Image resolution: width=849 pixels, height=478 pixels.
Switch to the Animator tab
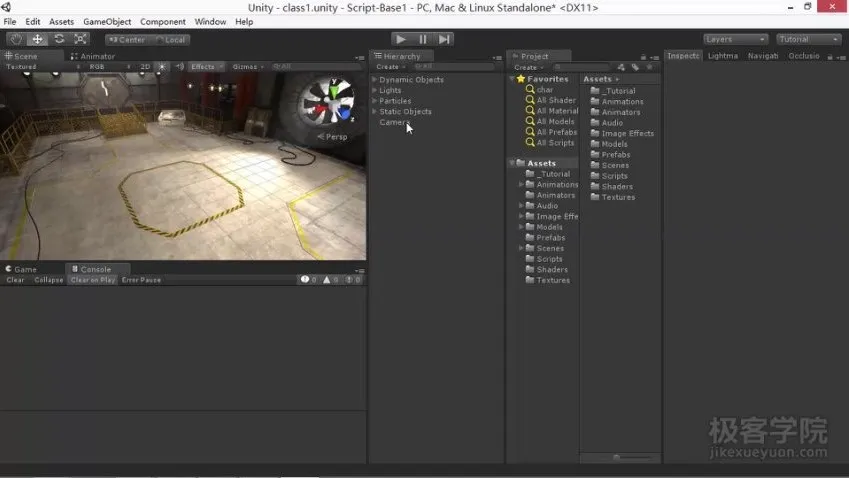(x=96, y=57)
